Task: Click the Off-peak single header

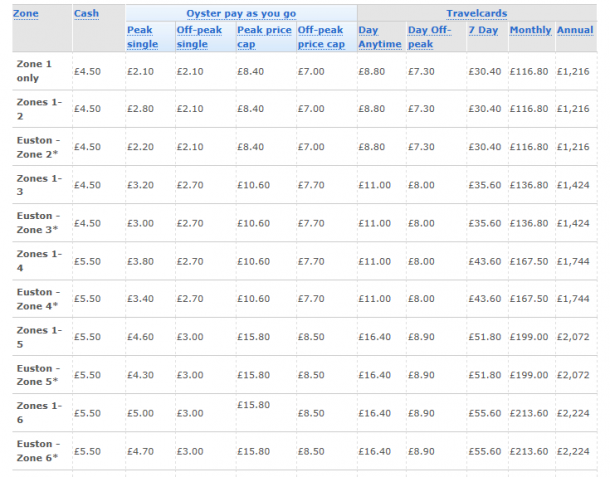Action: click(199, 37)
